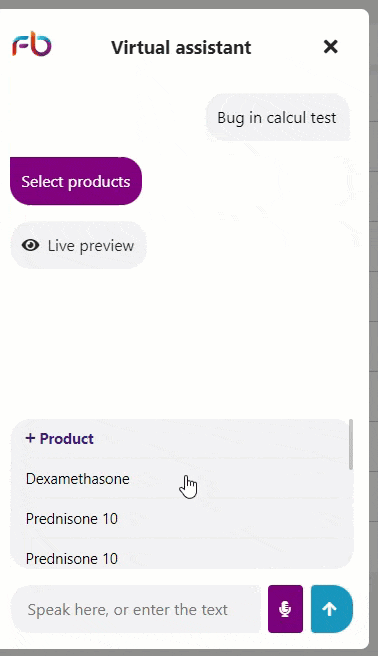
Task: Send message with the up-arrow button
Action: [x=332, y=609]
